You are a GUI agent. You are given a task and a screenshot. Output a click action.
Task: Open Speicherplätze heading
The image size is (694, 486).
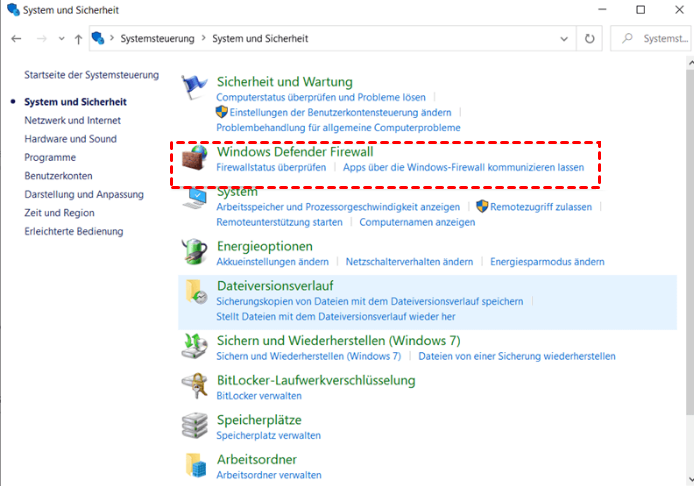(259, 420)
